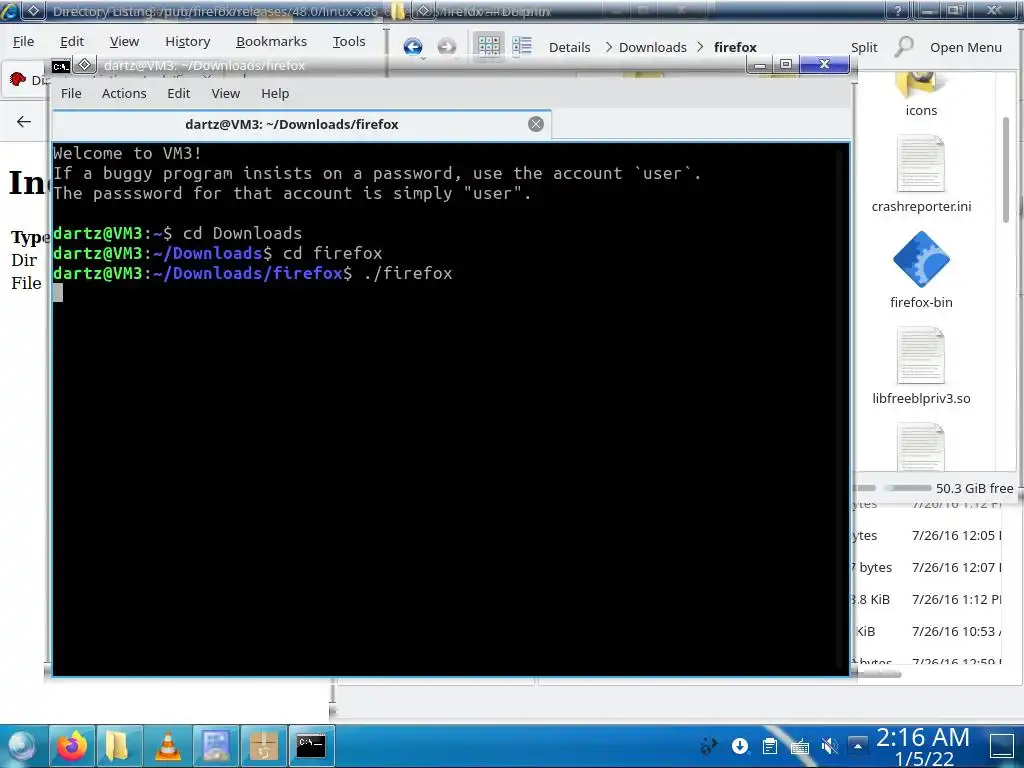Close the terminal tab with X
The height and width of the screenshot is (768, 1024).
tap(536, 124)
